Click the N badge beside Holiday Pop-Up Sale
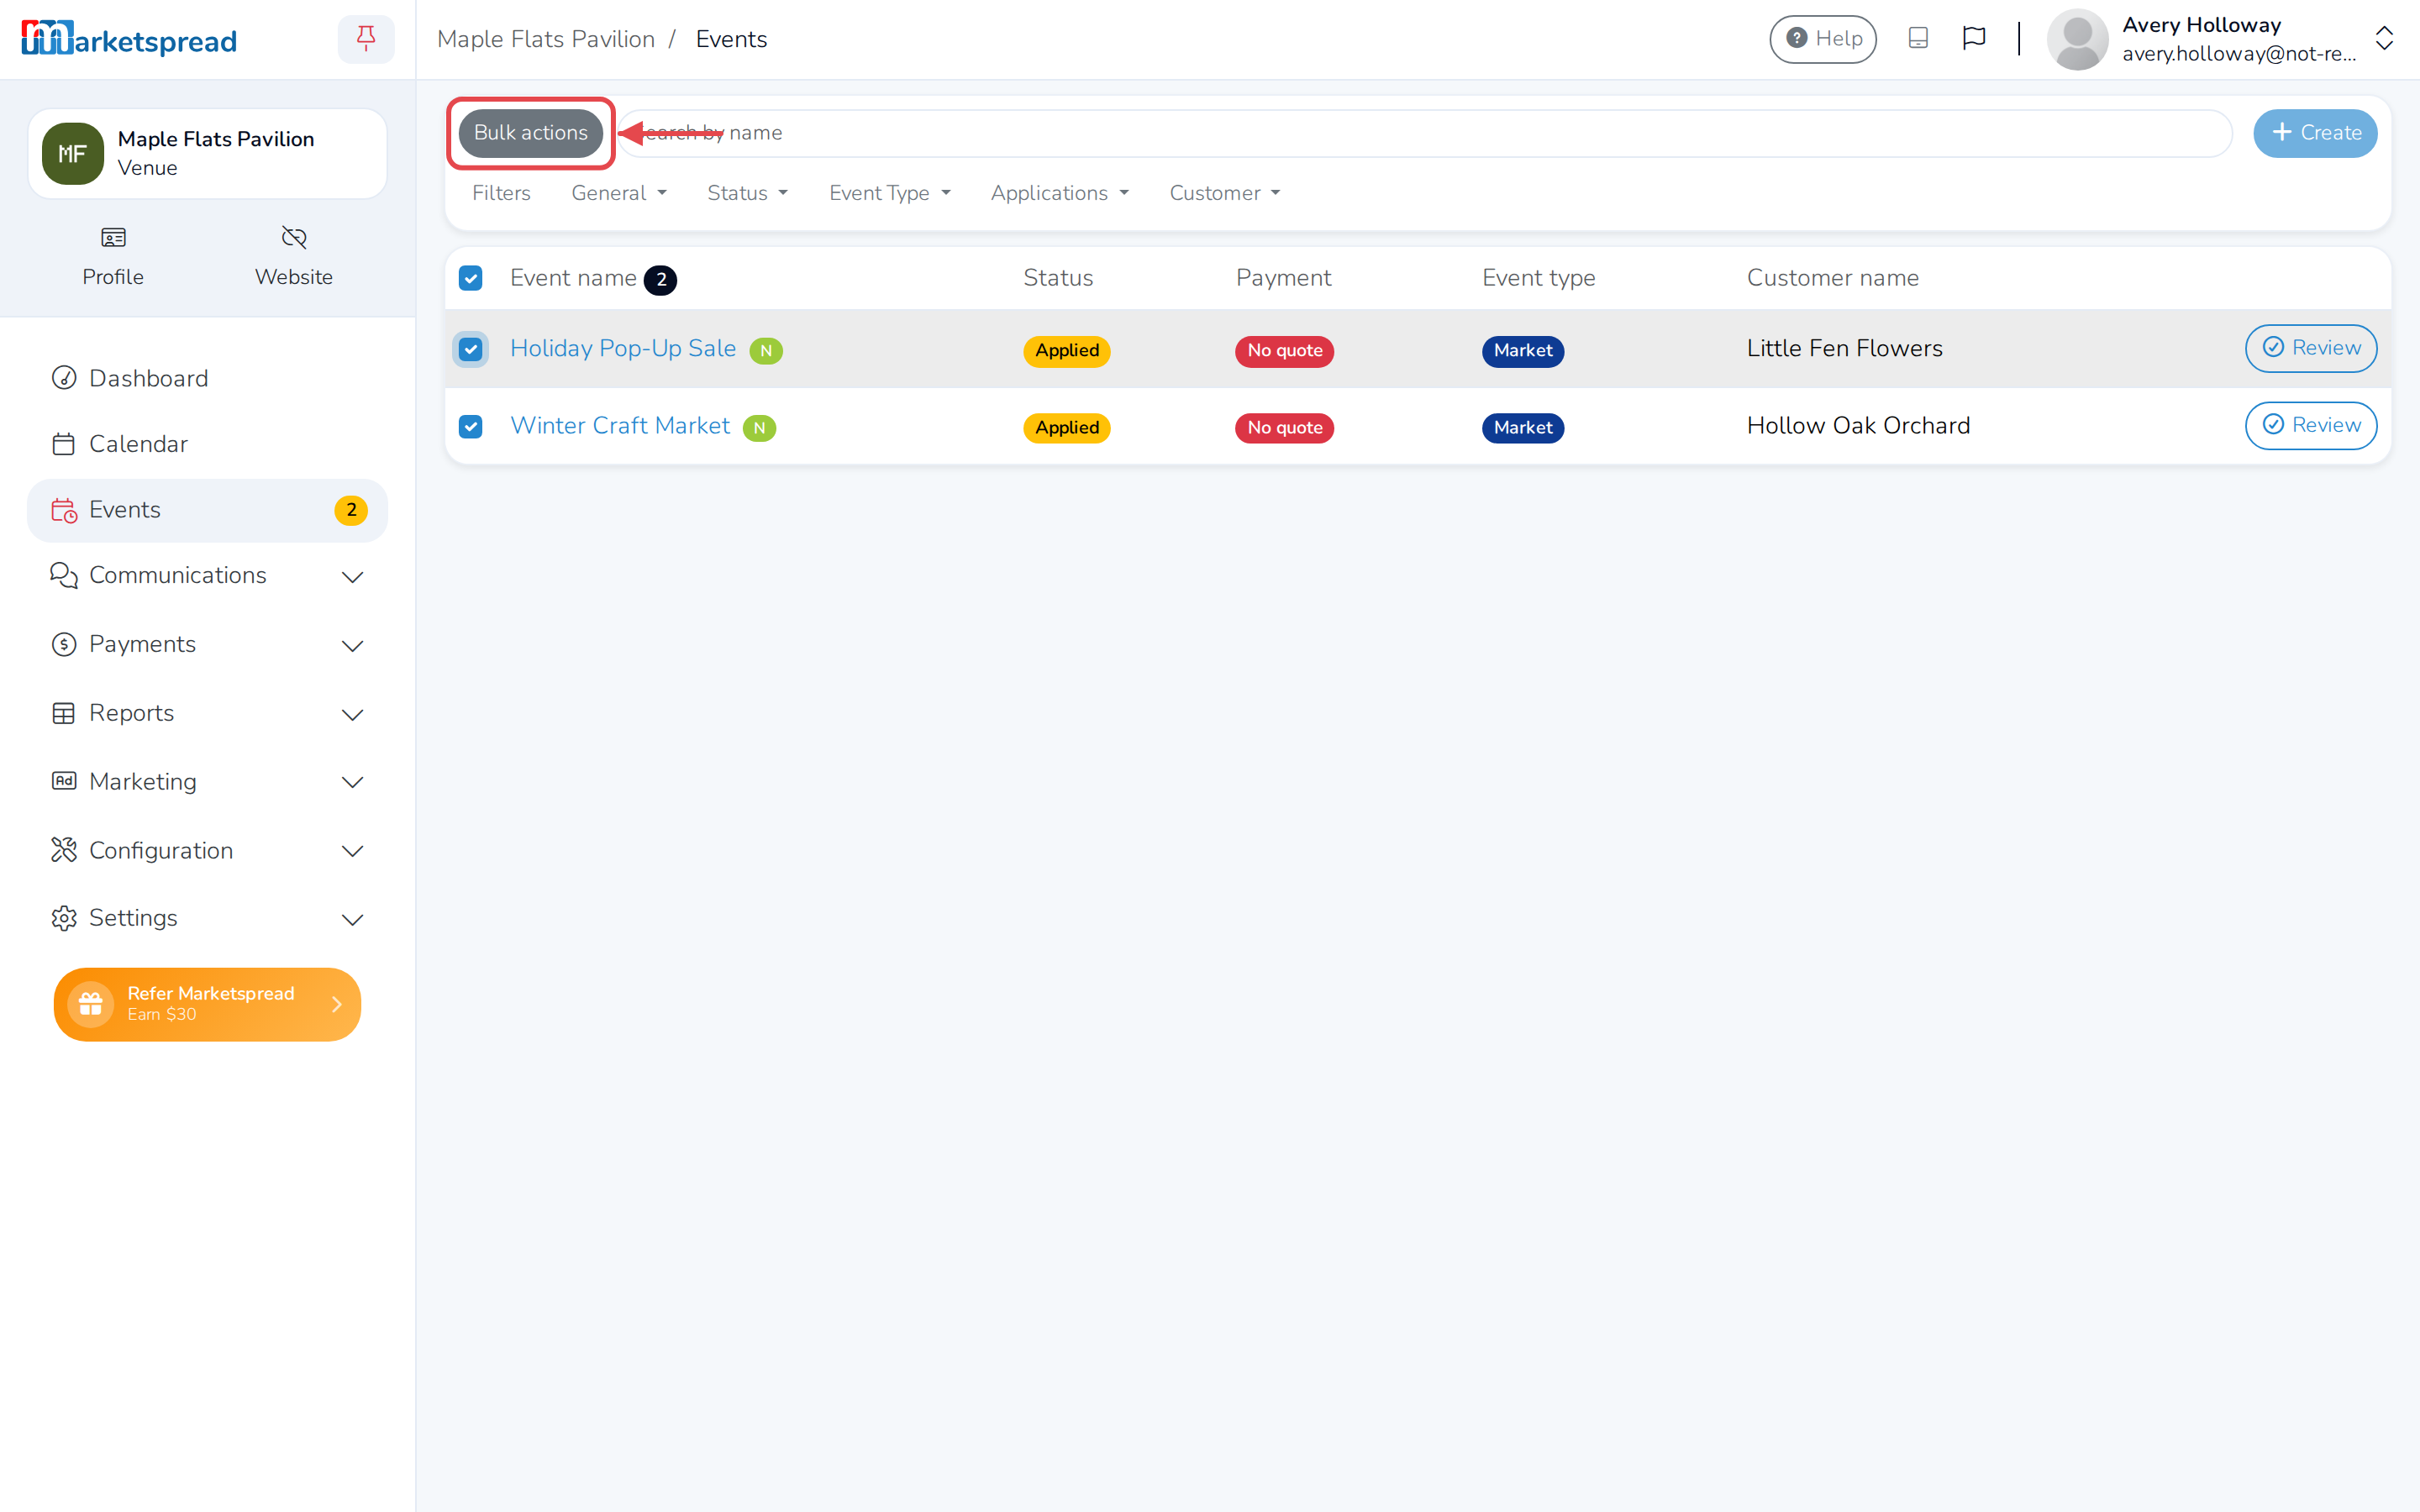 click(x=766, y=350)
